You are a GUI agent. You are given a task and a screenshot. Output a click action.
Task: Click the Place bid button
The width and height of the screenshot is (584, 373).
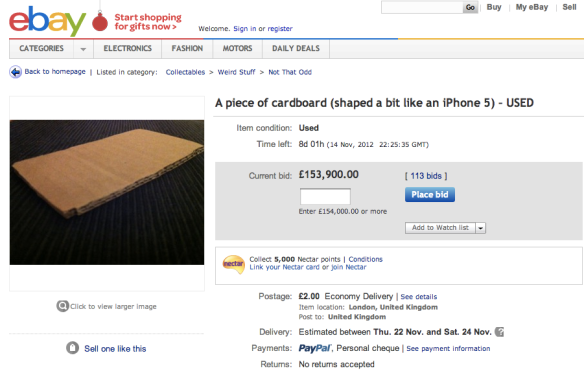pyautogui.click(x=430, y=195)
